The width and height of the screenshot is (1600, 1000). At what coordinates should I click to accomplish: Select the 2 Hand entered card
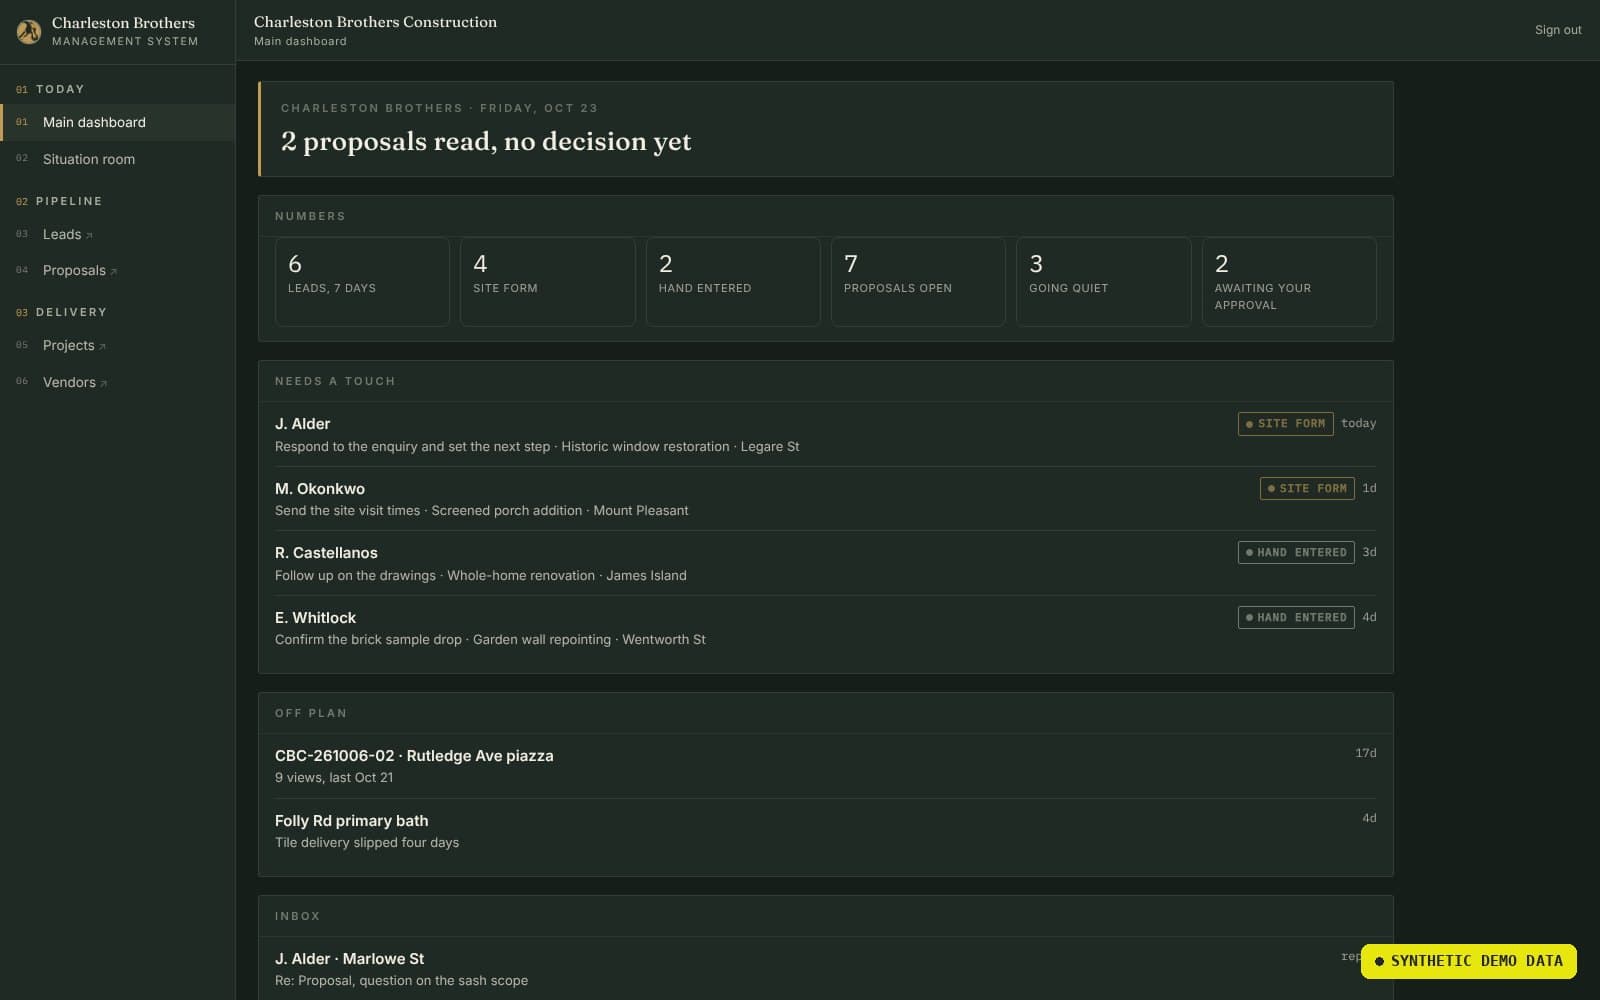[733, 281]
